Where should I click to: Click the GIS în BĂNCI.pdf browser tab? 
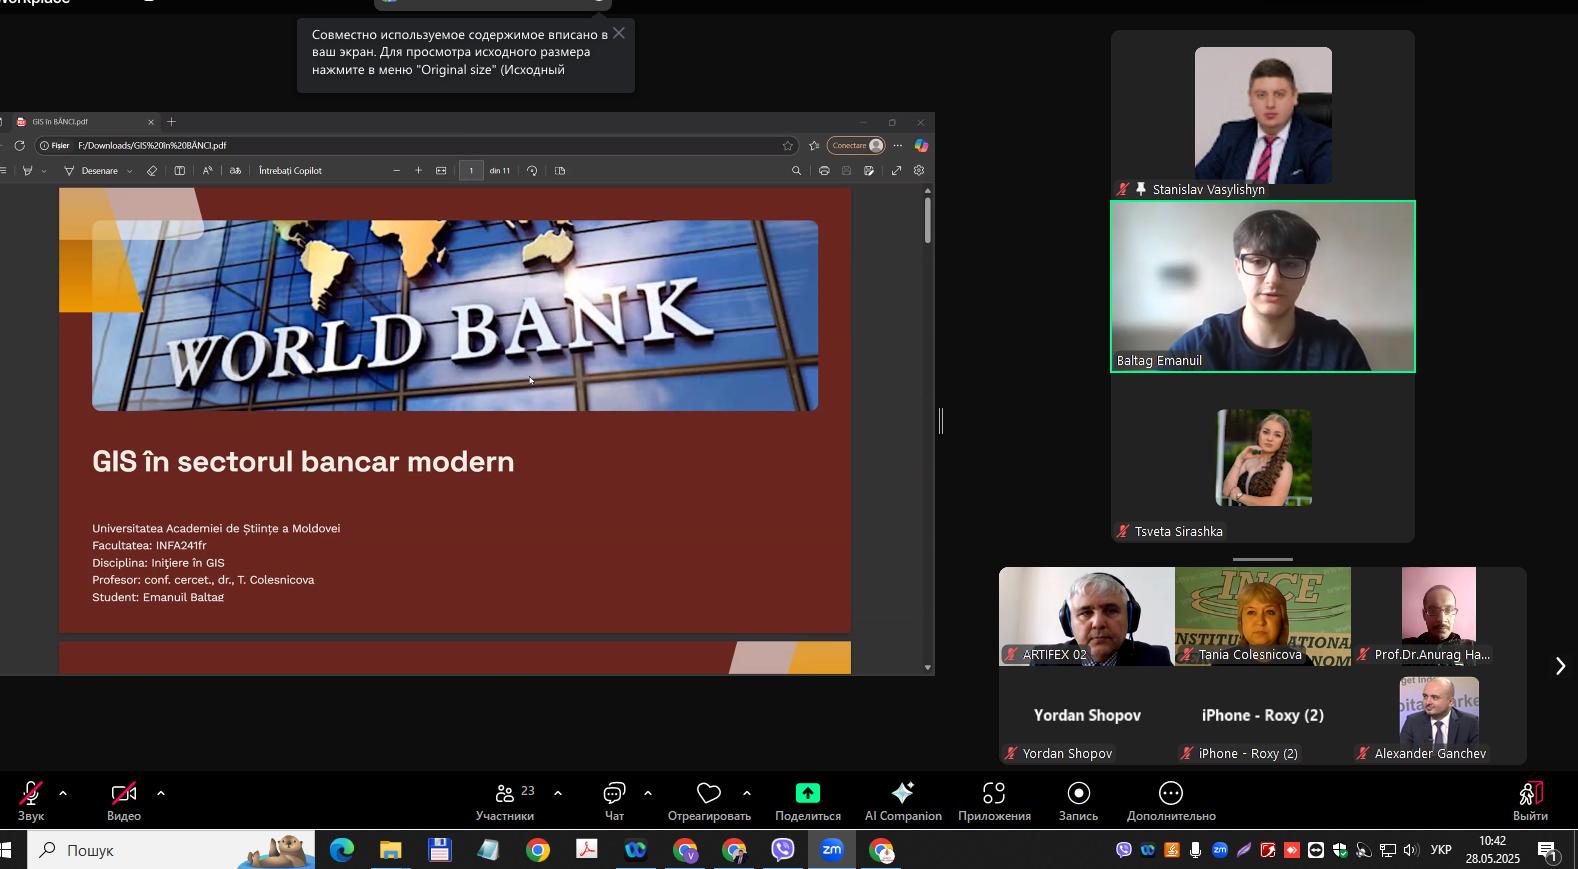click(x=85, y=122)
